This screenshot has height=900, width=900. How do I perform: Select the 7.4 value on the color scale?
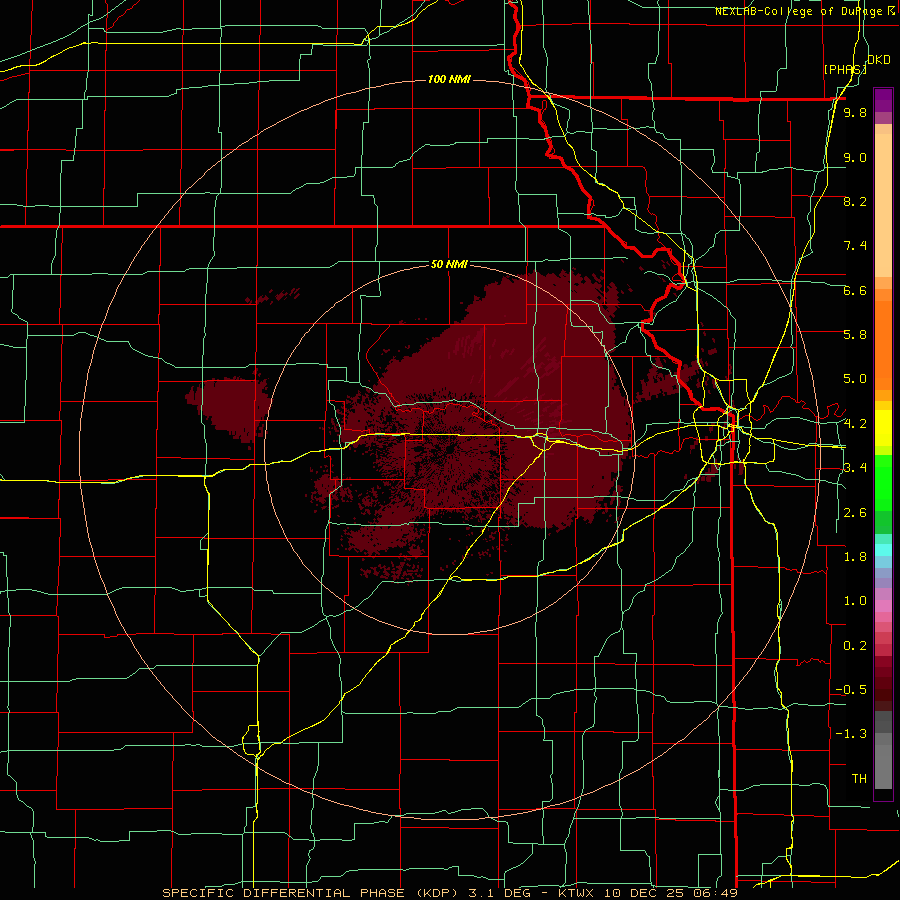(855, 246)
